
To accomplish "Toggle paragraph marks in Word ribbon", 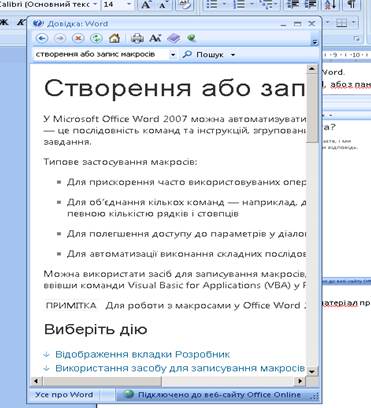I will [351, 5].
